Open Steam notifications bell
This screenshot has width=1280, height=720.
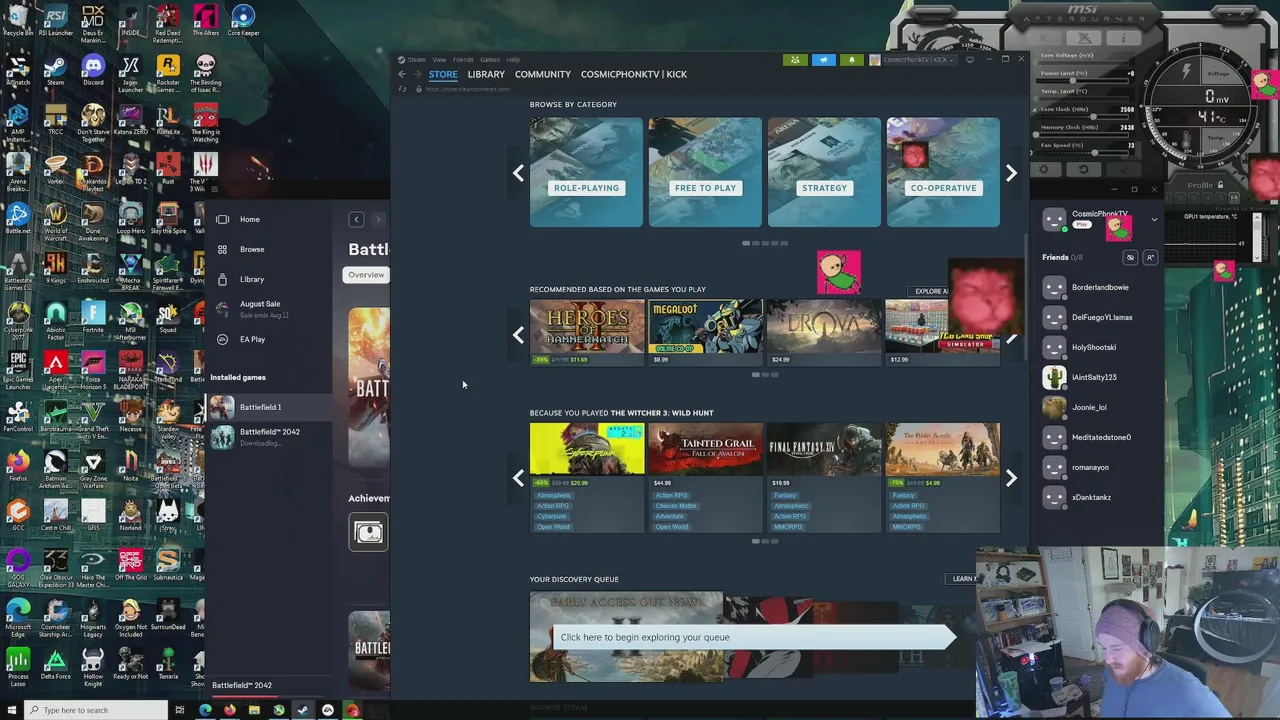click(x=852, y=60)
